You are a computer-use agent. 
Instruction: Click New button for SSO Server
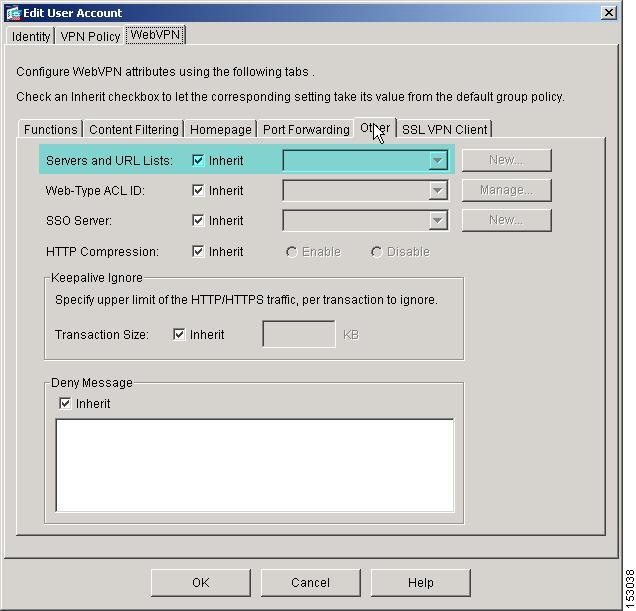click(x=507, y=220)
